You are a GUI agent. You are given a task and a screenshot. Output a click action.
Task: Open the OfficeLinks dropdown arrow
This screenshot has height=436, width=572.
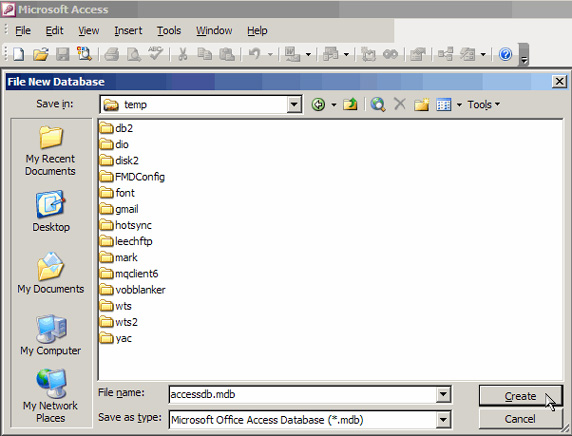[x=308, y=55]
